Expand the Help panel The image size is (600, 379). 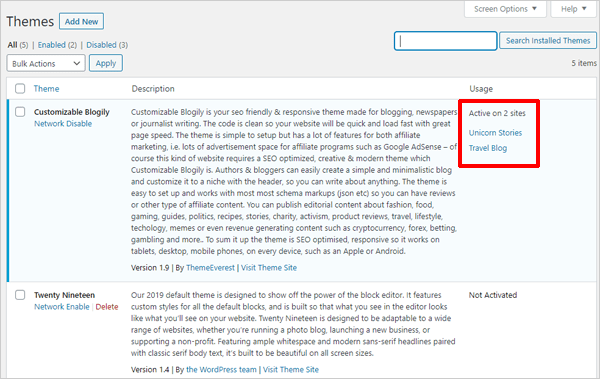click(574, 9)
